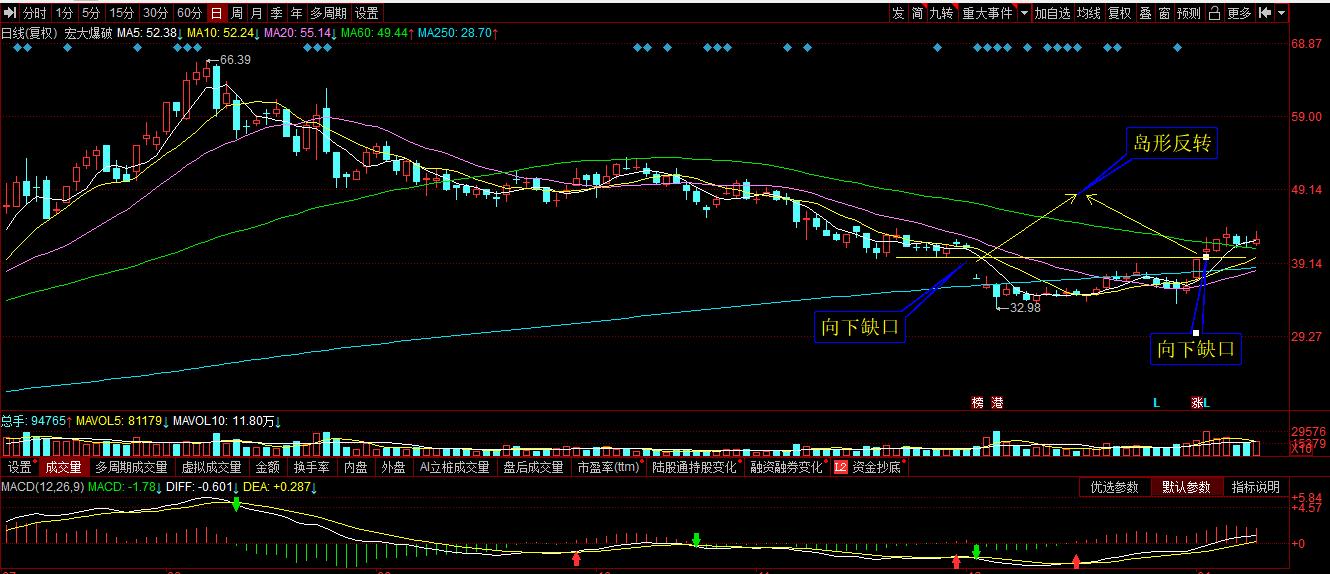Click the L2 资金抄底 indicator icon

coord(840,467)
